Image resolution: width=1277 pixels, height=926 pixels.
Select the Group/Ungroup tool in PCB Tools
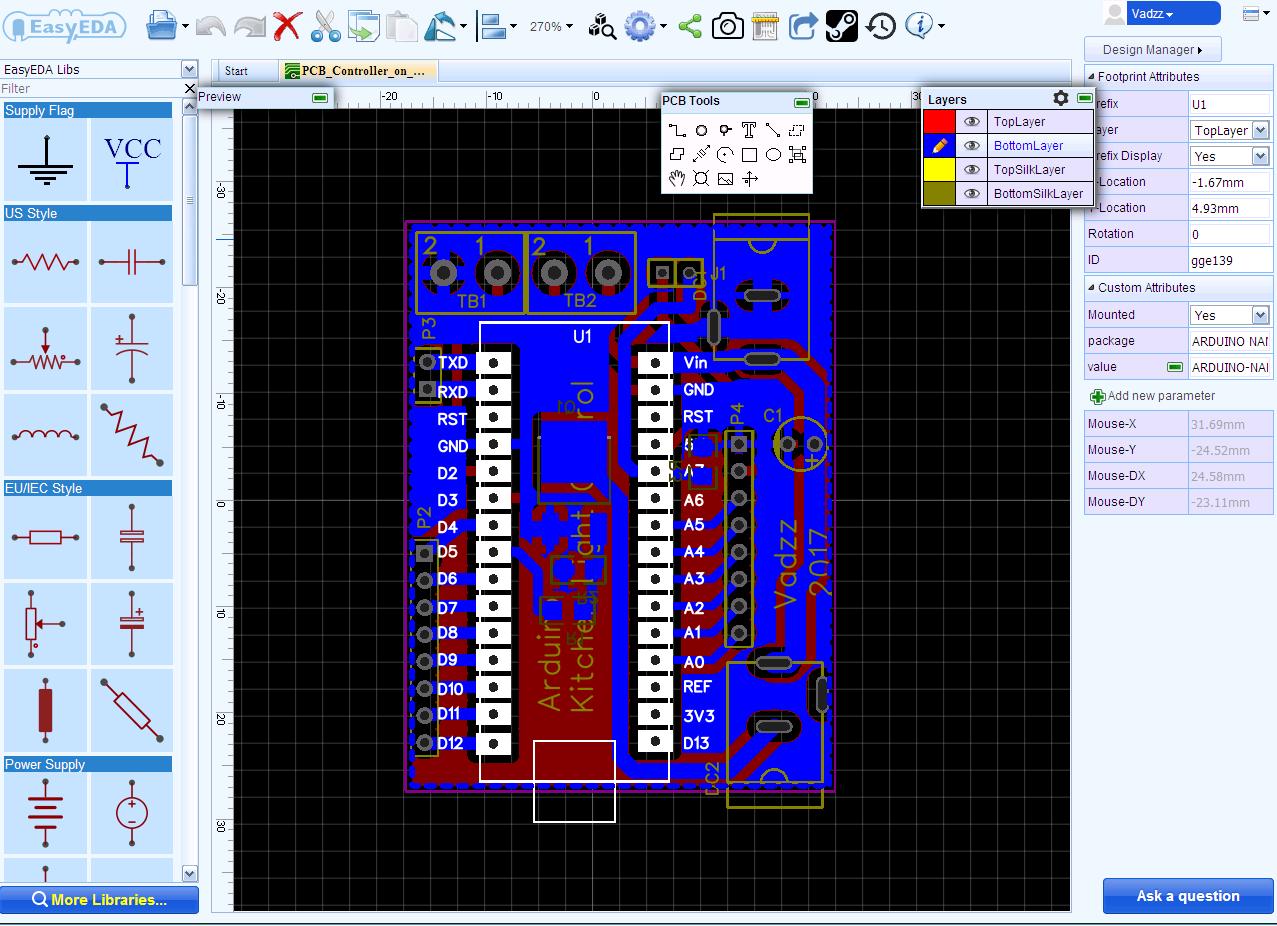click(x=797, y=154)
